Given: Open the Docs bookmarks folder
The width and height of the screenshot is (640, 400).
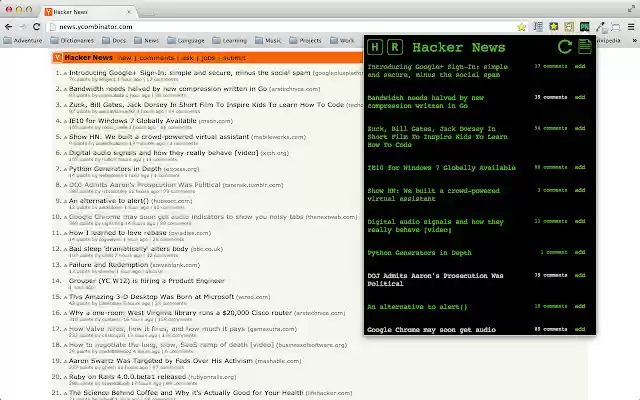Looking at the screenshot, I should pyautogui.click(x=114, y=40).
